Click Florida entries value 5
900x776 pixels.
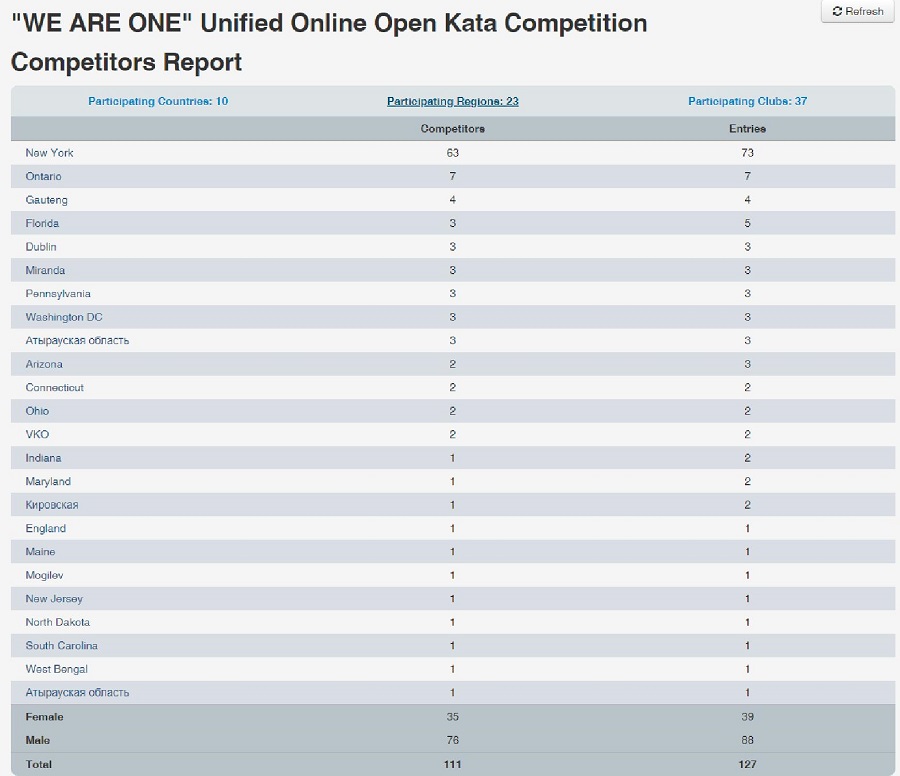click(x=747, y=223)
